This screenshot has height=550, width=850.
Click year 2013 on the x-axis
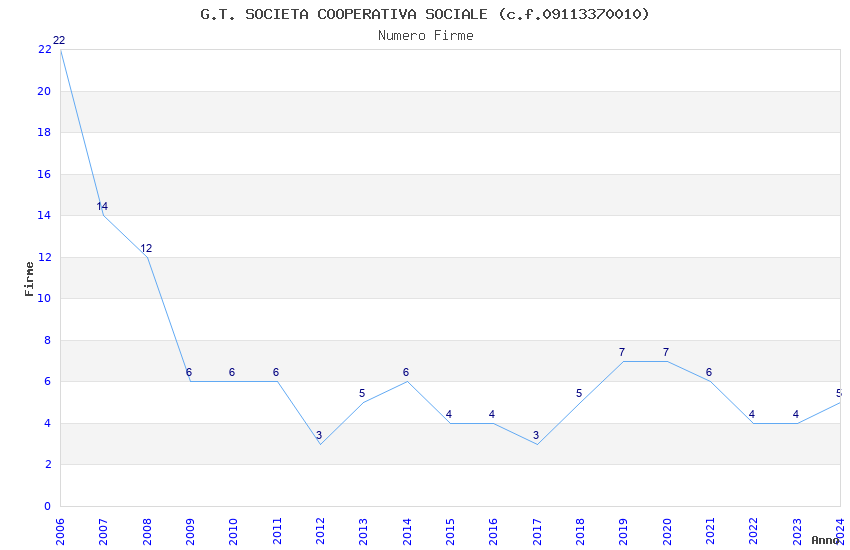[363, 532]
